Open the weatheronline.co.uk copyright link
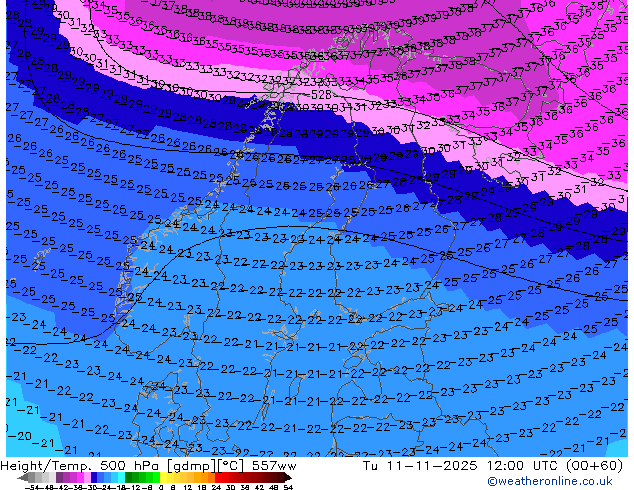The width and height of the screenshot is (634, 490). 550,481
